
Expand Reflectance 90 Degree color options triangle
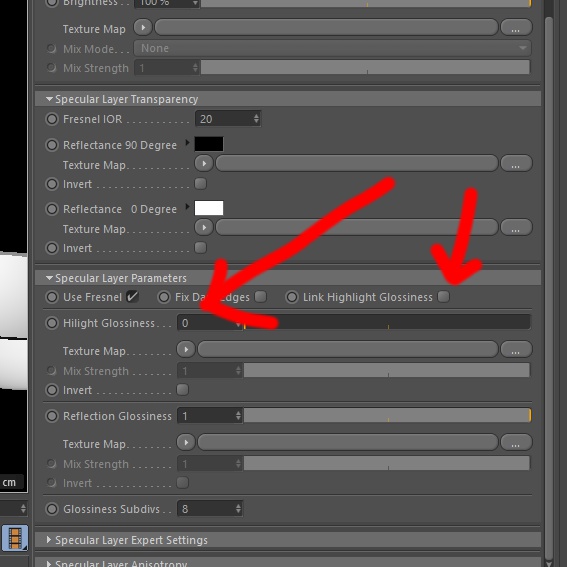coord(187,142)
